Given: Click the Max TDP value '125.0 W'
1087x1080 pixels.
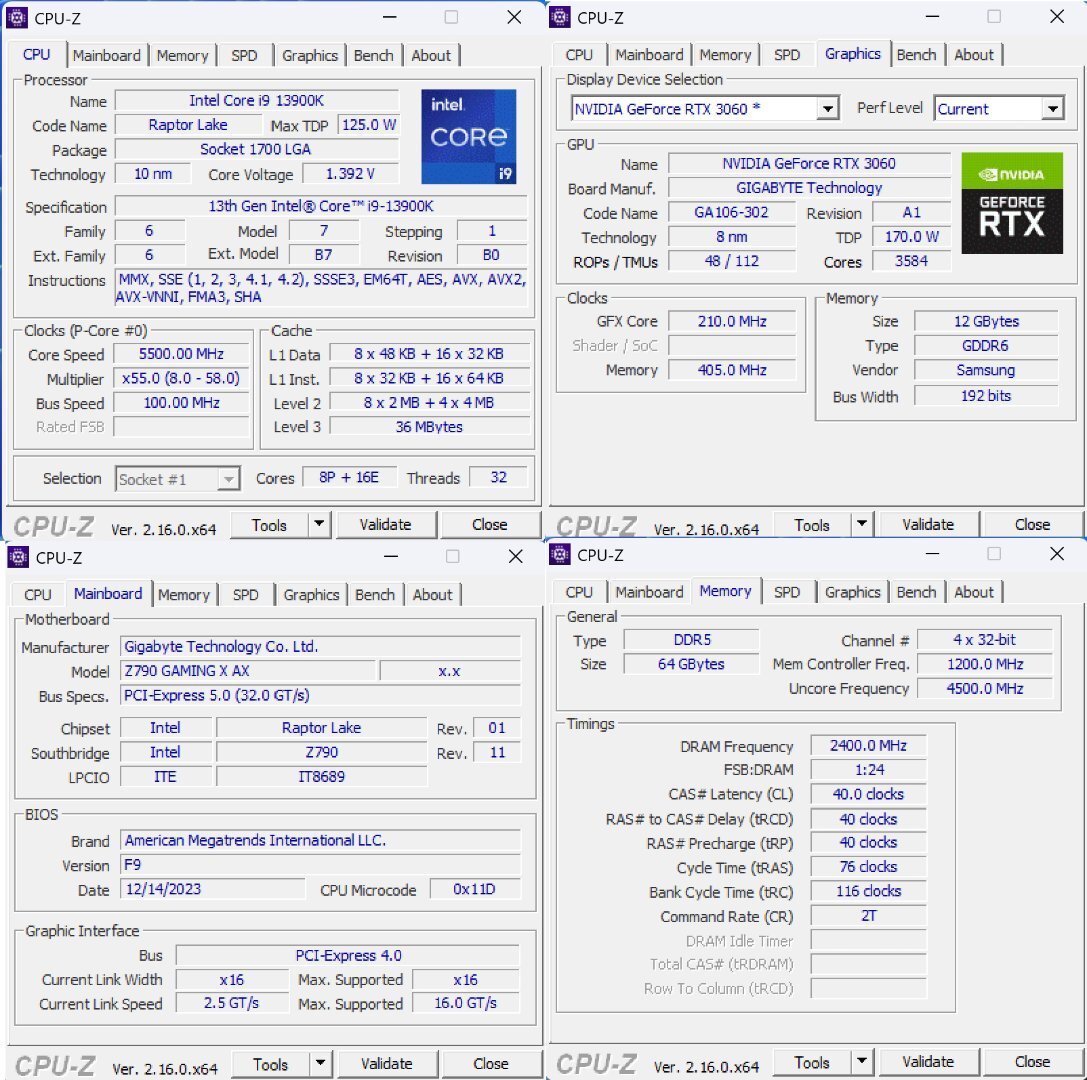Looking at the screenshot, I should coord(369,125).
